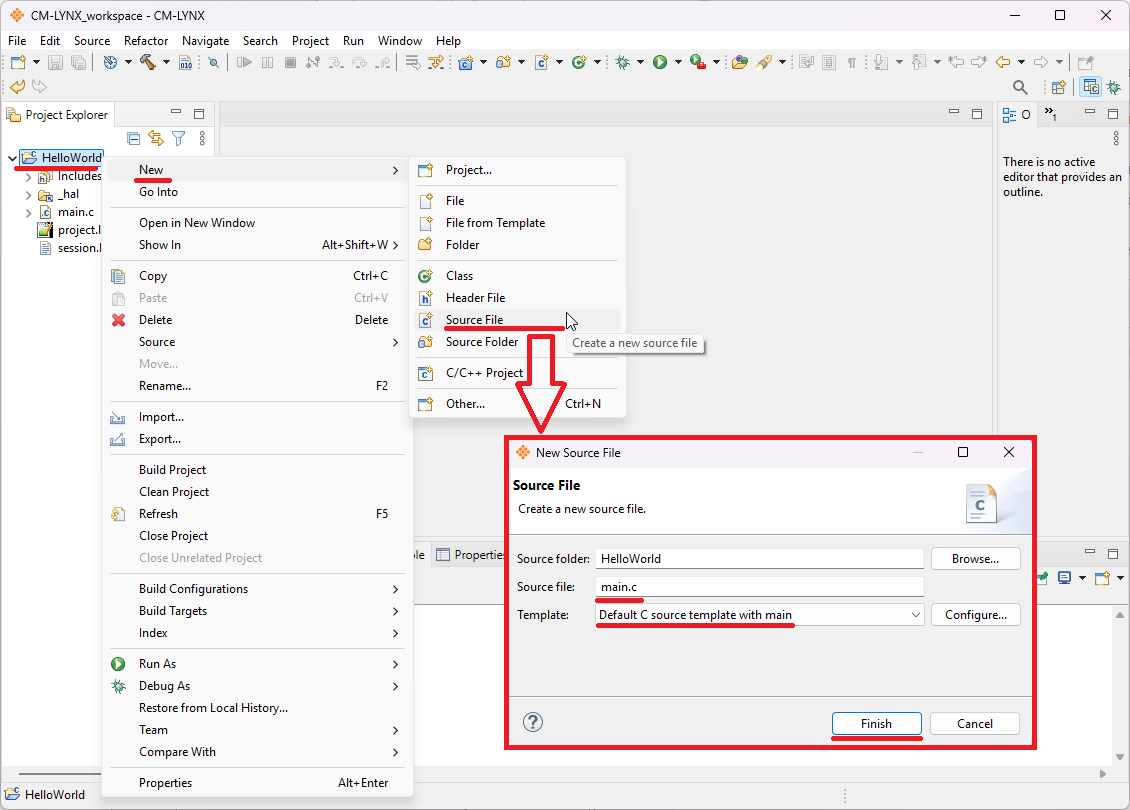
Task: Toggle Link with Editor in Project Explorer
Action: 156,139
